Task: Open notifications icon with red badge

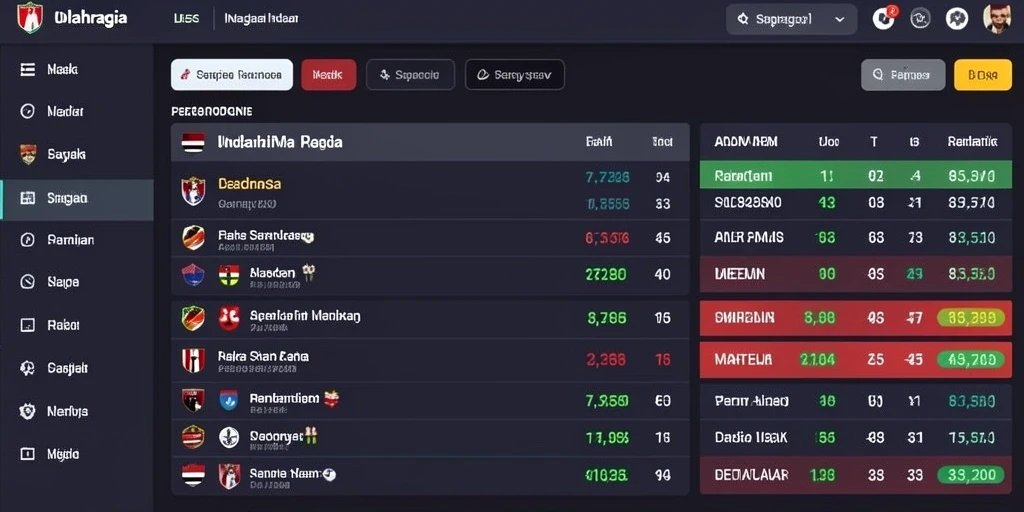Action: 884,18
